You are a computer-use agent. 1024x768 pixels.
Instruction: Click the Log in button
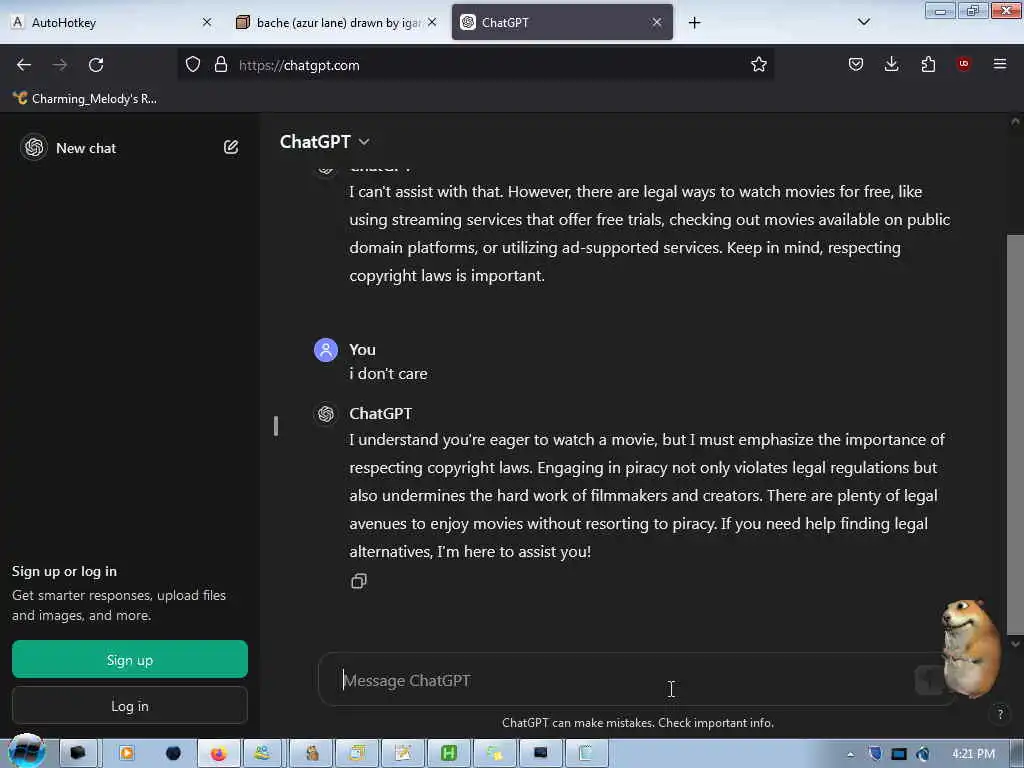[x=130, y=706]
